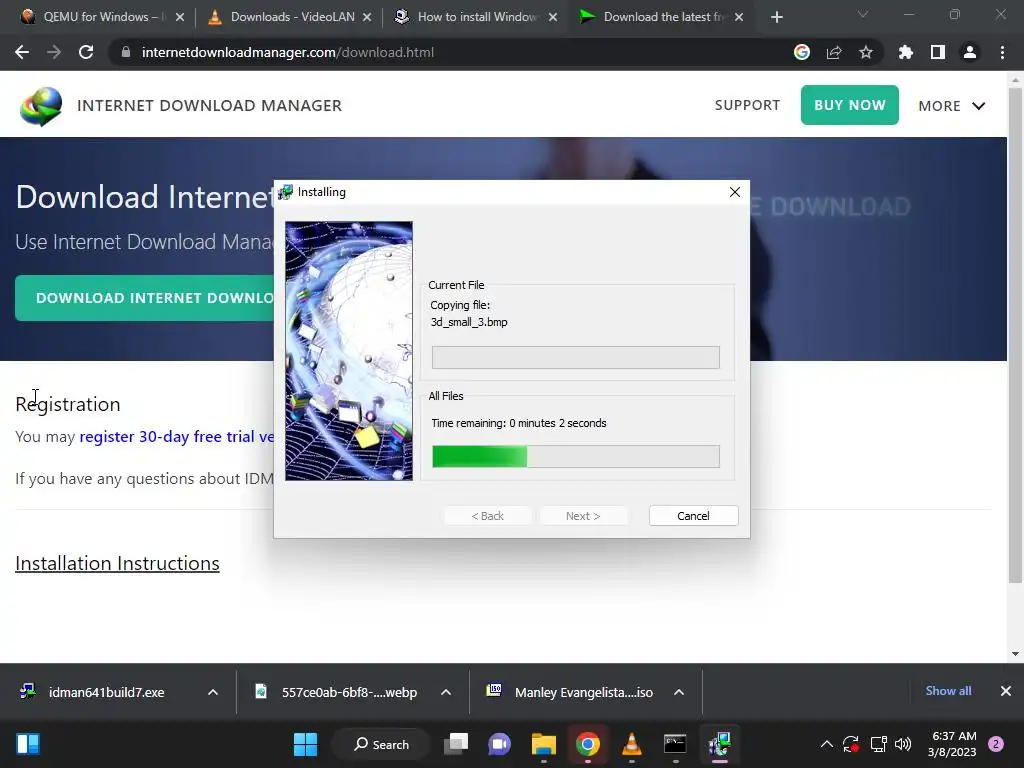Open the Chrome profile avatar
The image size is (1024, 768).
pos(970,52)
